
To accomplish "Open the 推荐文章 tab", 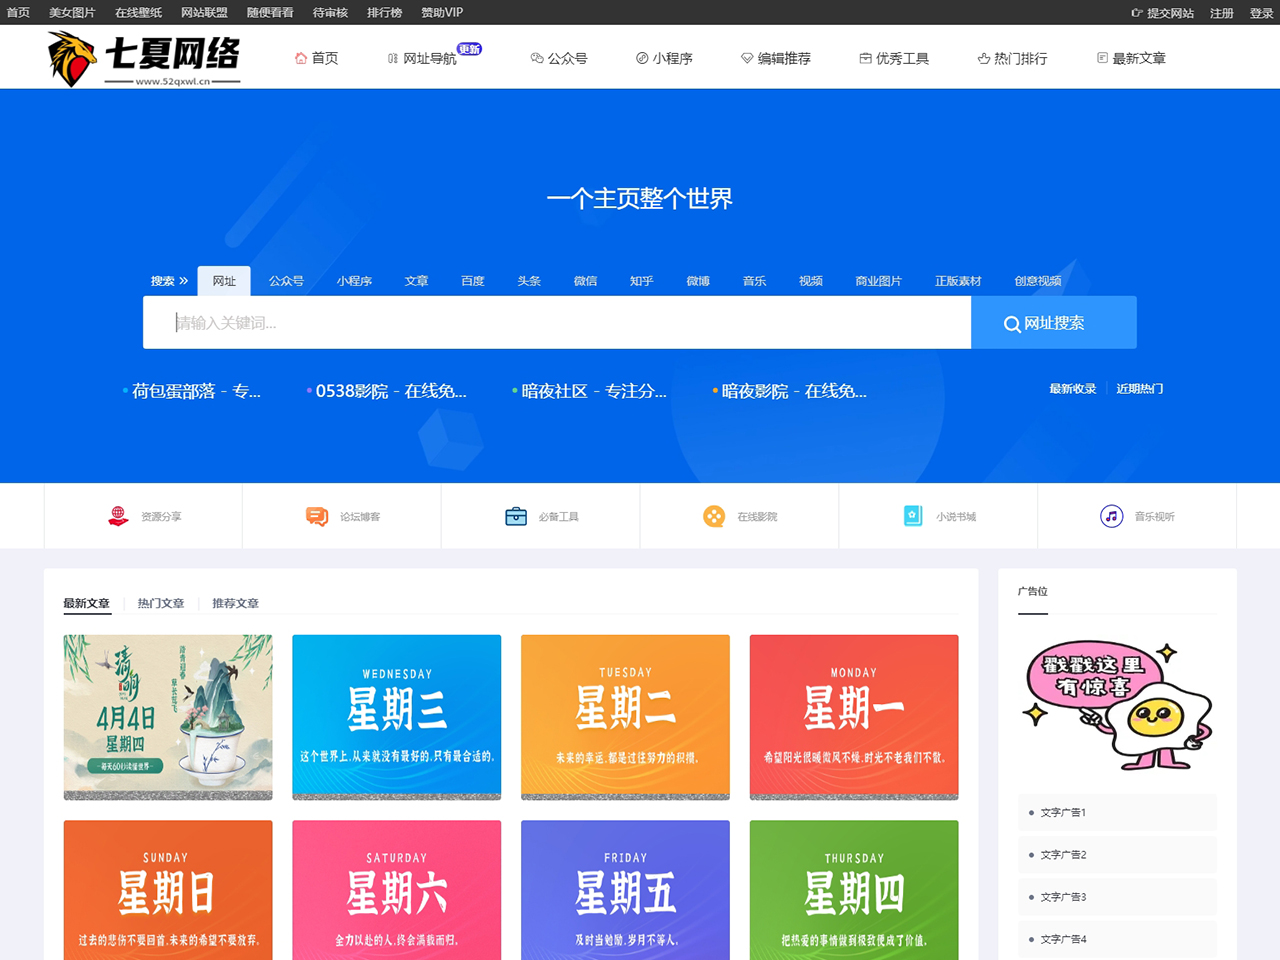I will 235,603.
